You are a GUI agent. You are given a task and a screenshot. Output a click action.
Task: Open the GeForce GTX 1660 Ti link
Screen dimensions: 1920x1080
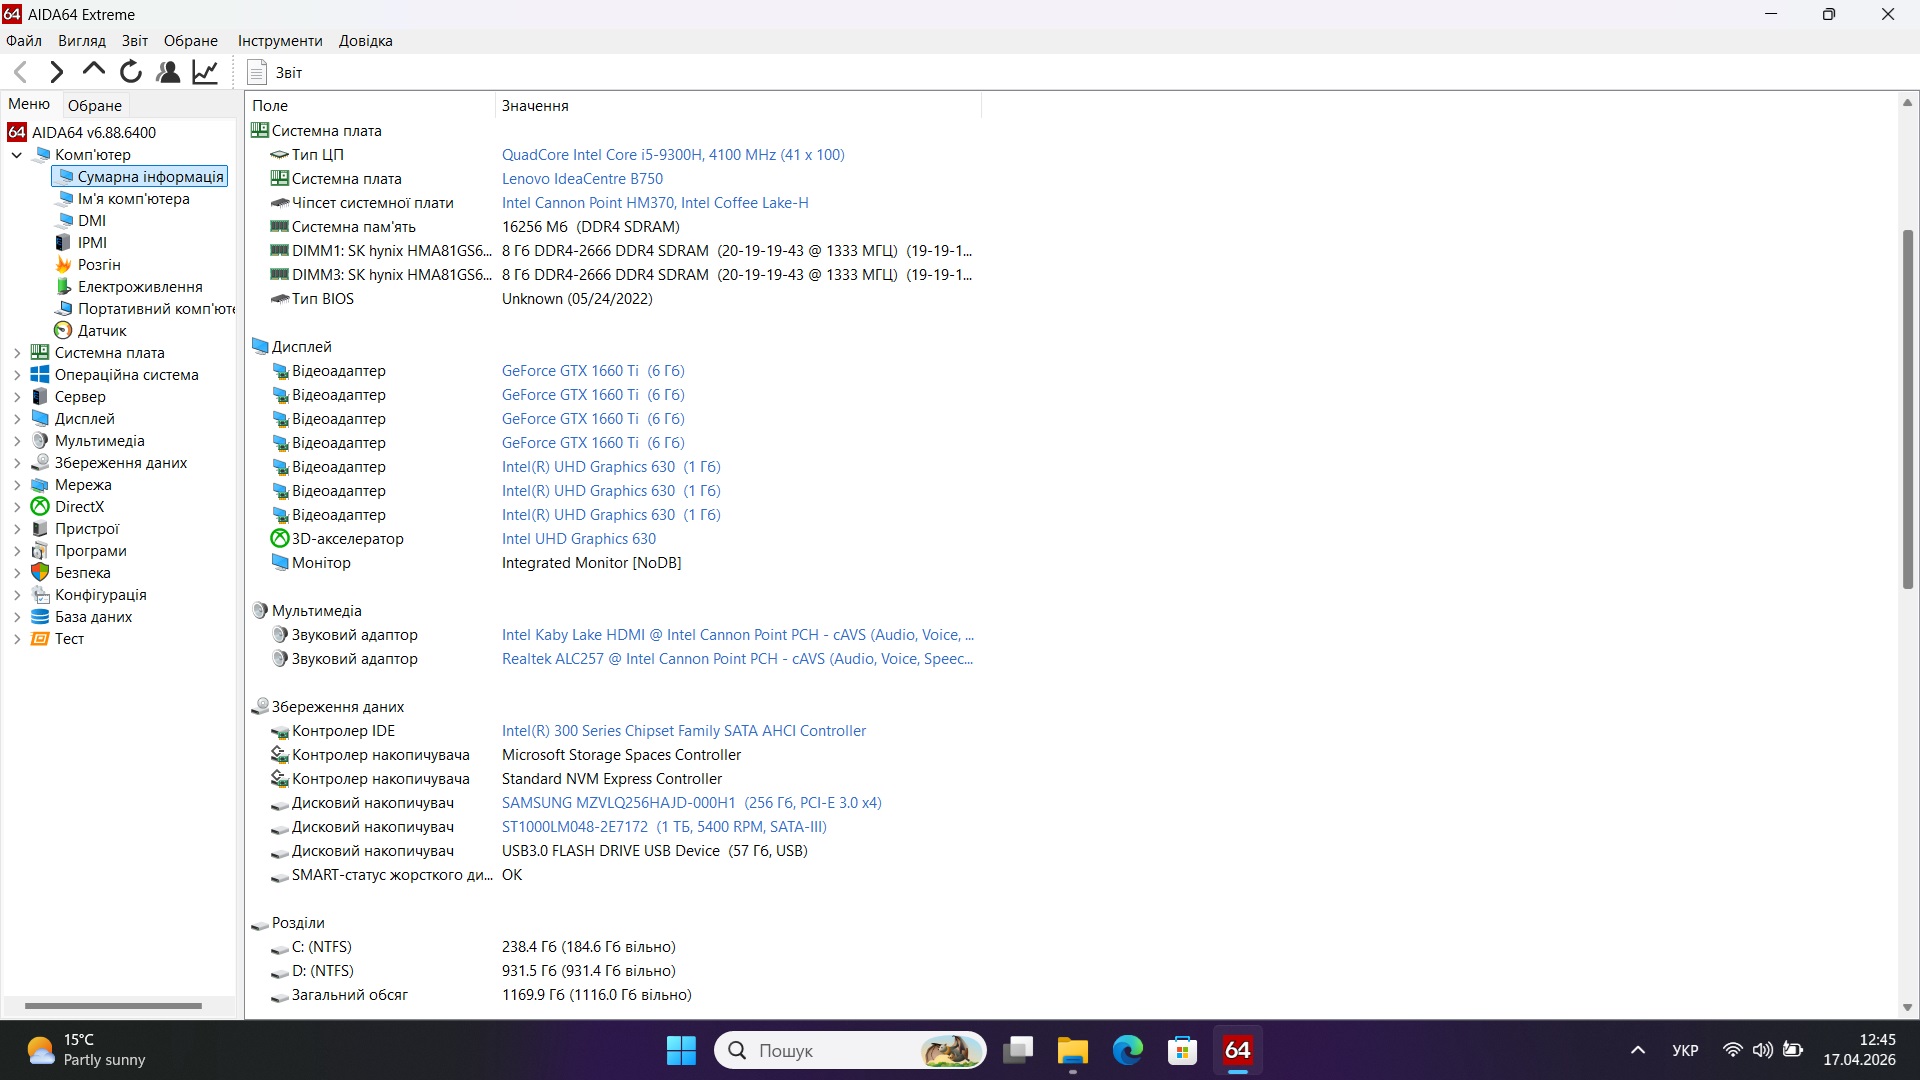point(570,370)
